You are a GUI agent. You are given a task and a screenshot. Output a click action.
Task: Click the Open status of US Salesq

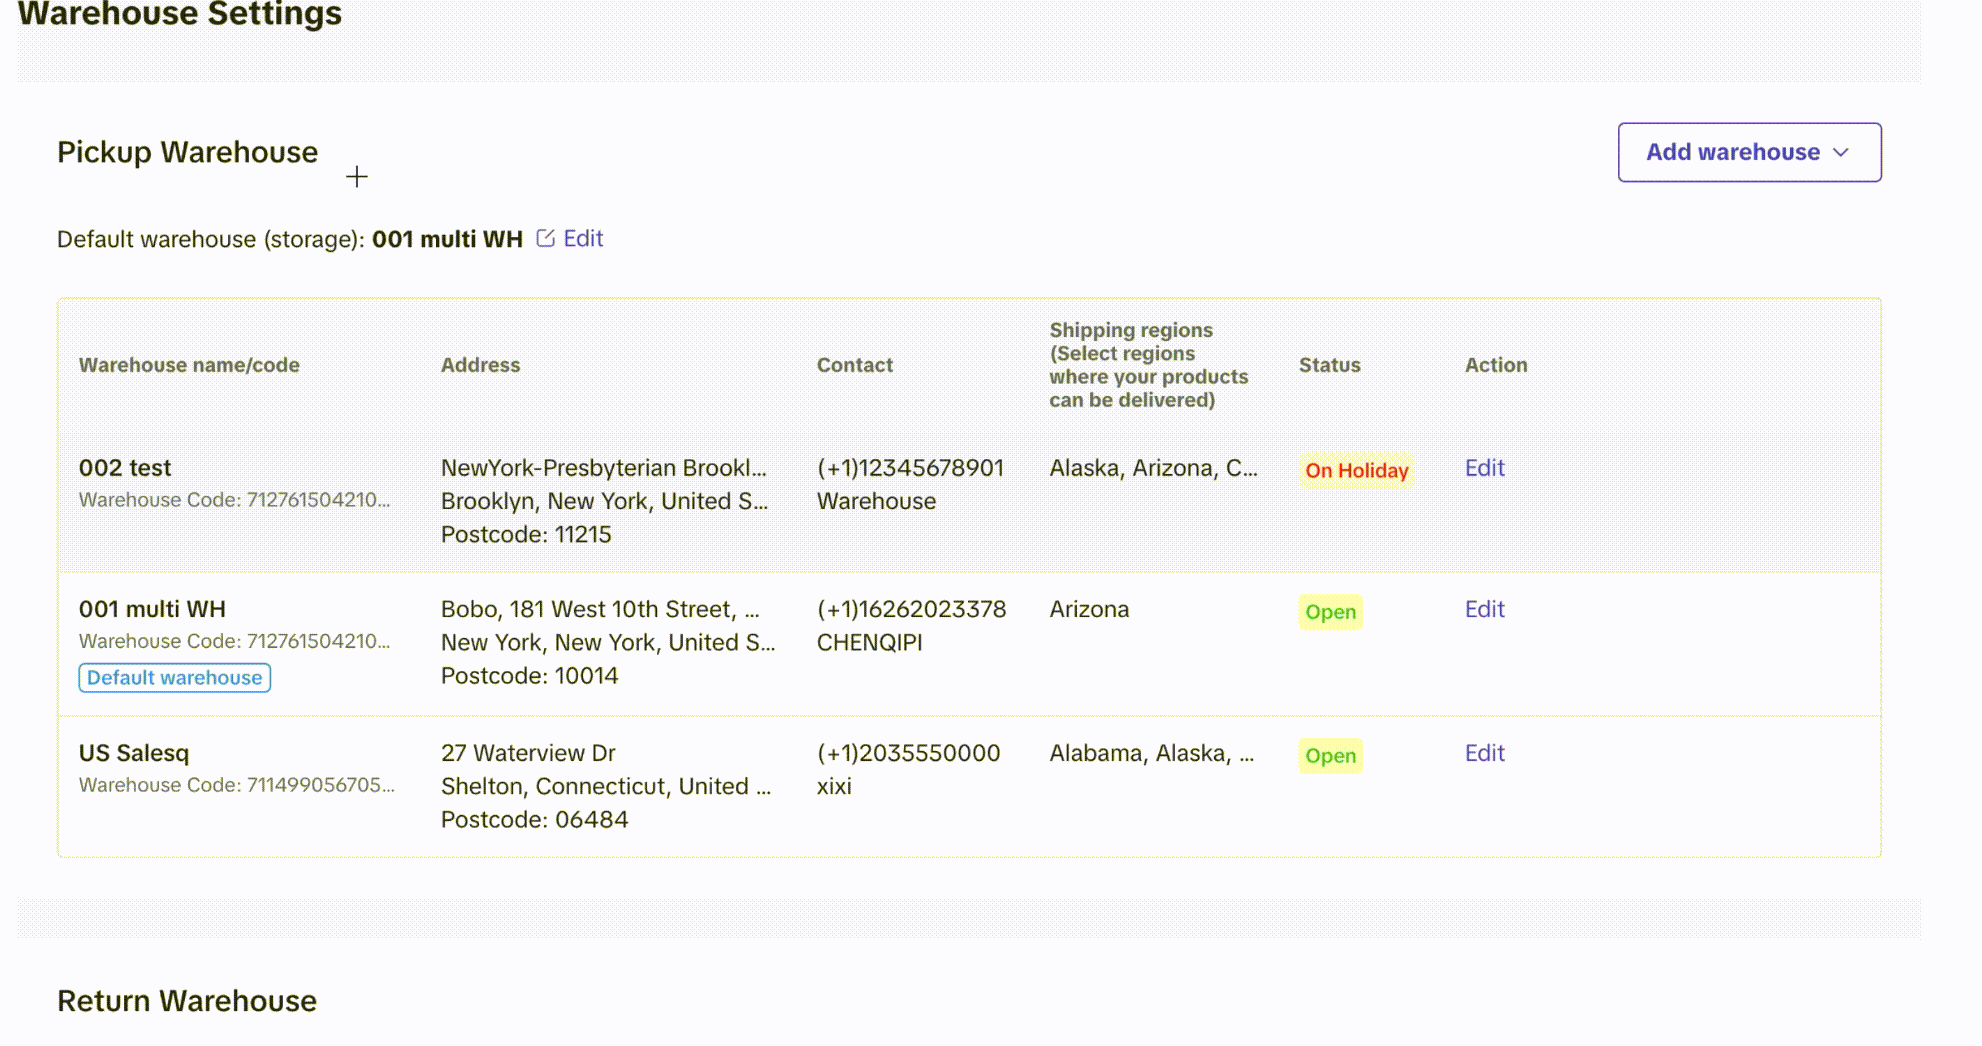click(1330, 756)
